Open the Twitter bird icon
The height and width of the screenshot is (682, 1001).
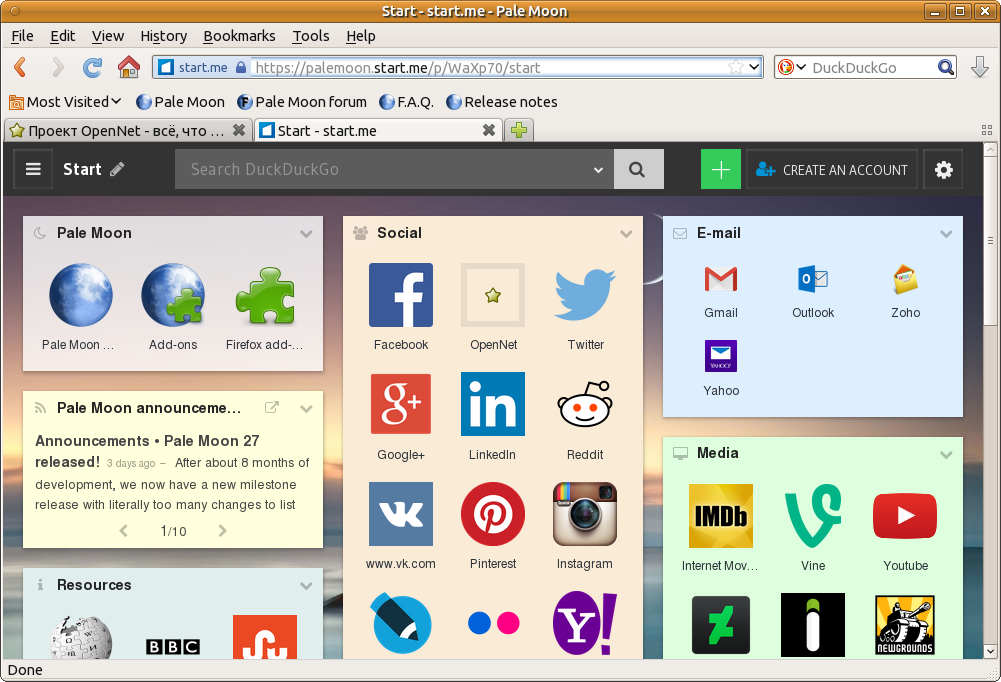tap(585, 295)
